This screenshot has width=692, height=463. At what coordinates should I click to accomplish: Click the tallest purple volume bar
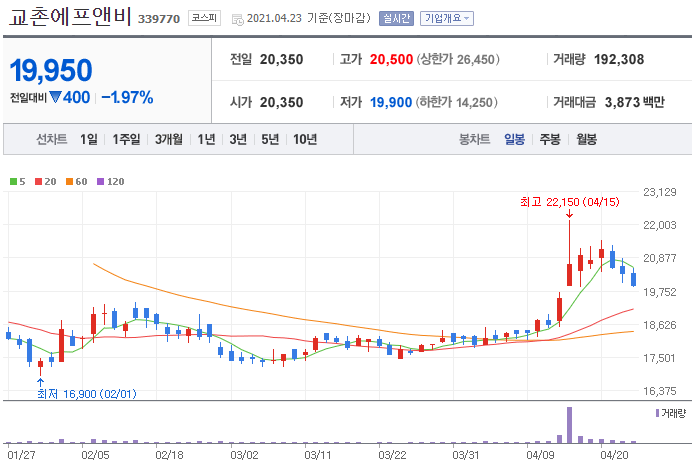pos(569,425)
